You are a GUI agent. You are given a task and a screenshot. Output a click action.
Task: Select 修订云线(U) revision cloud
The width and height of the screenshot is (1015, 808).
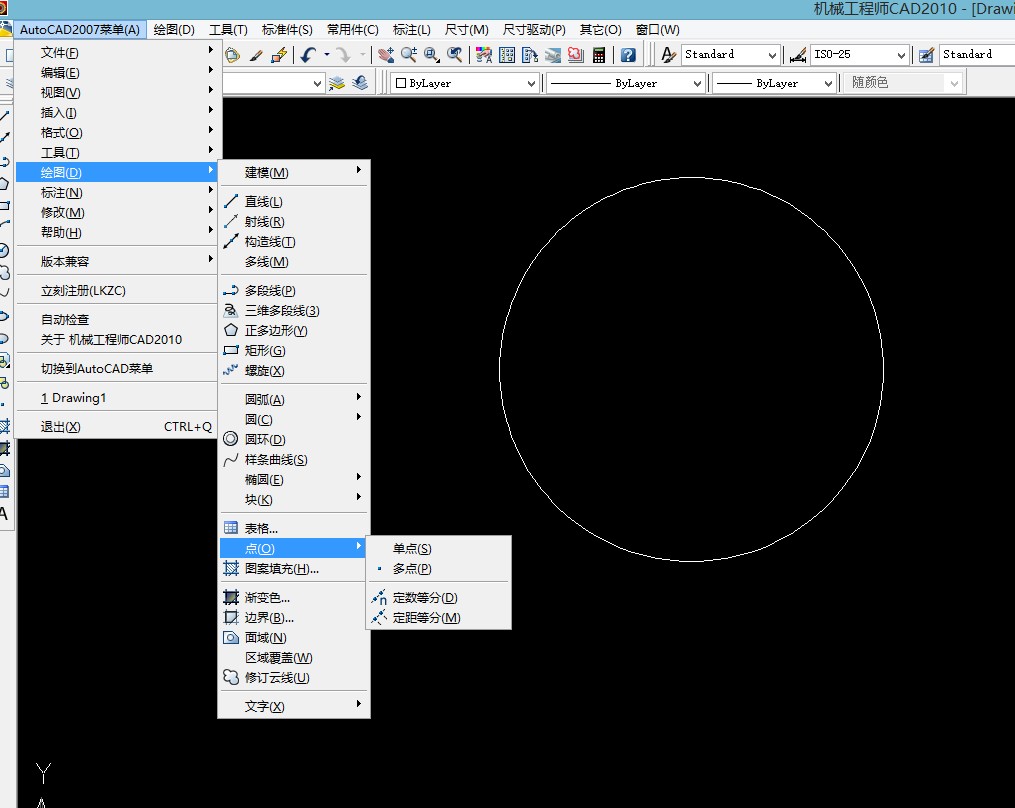pos(295,678)
